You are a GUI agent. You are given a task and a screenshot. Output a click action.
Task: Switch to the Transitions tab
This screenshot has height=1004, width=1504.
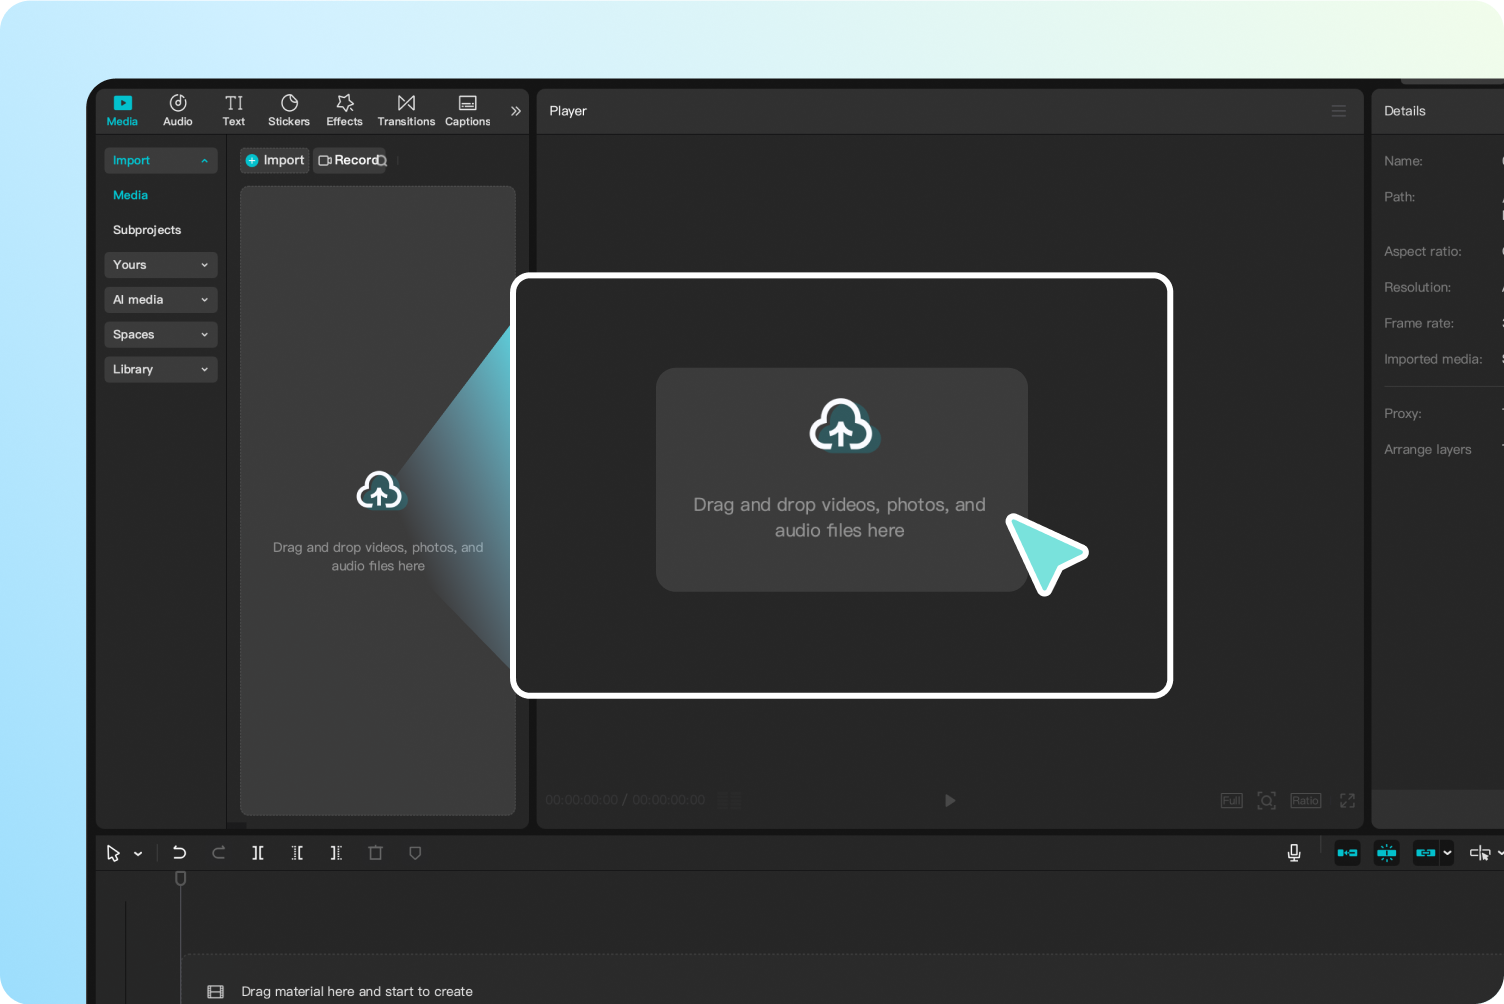click(406, 110)
